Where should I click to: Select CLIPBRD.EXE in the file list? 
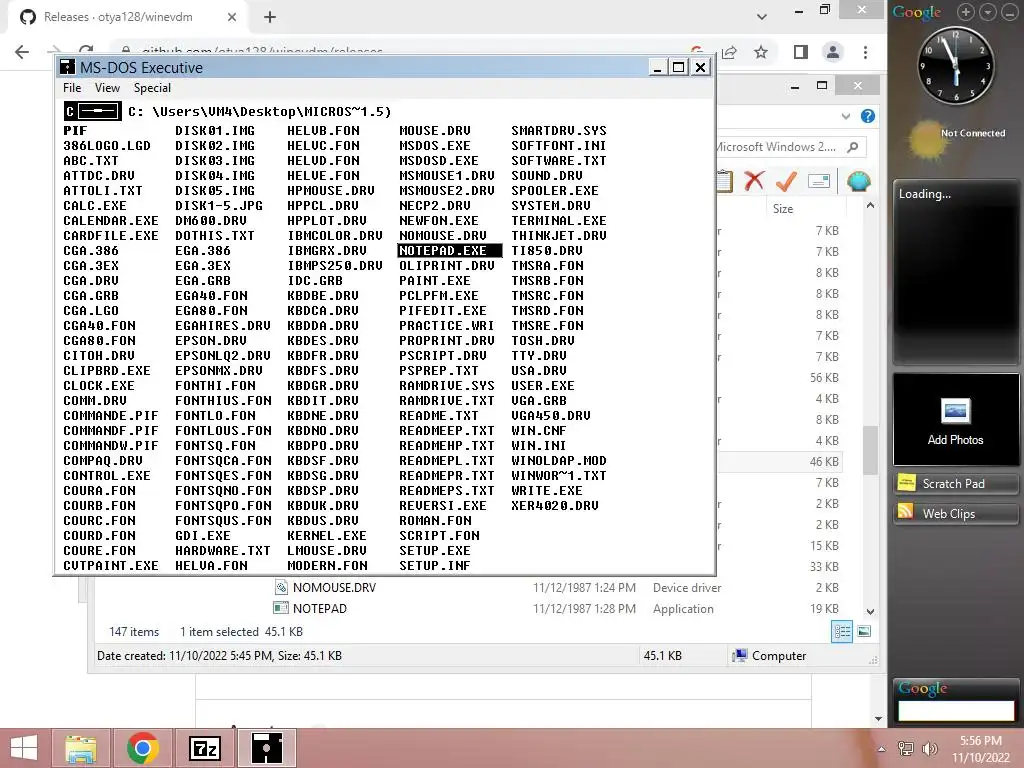(x=106, y=371)
